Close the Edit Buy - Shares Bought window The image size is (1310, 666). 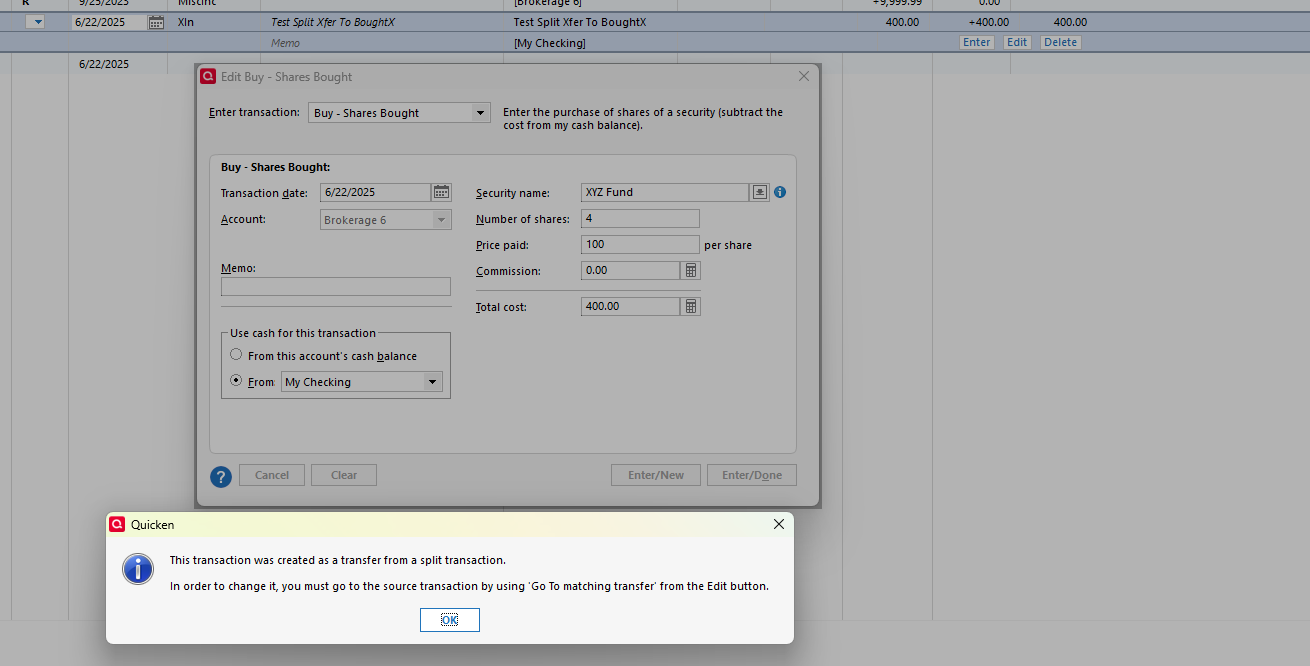(x=804, y=76)
